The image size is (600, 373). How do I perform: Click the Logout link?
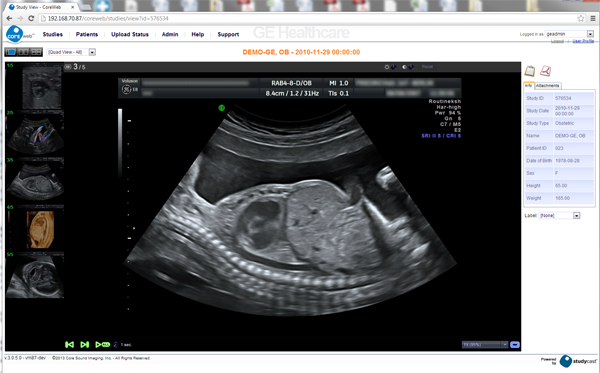(557, 41)
